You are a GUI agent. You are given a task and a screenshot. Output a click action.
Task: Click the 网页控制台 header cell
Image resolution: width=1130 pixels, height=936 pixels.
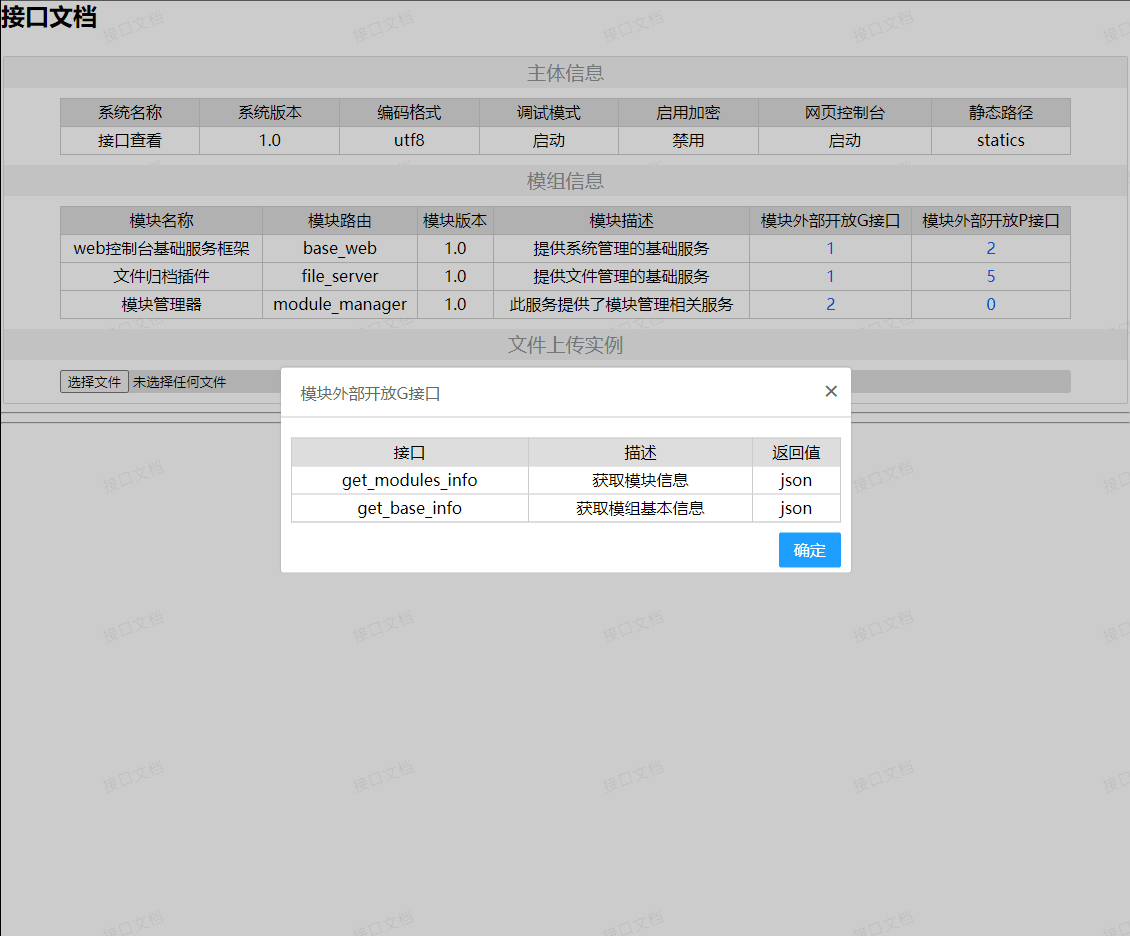point(845,112)
